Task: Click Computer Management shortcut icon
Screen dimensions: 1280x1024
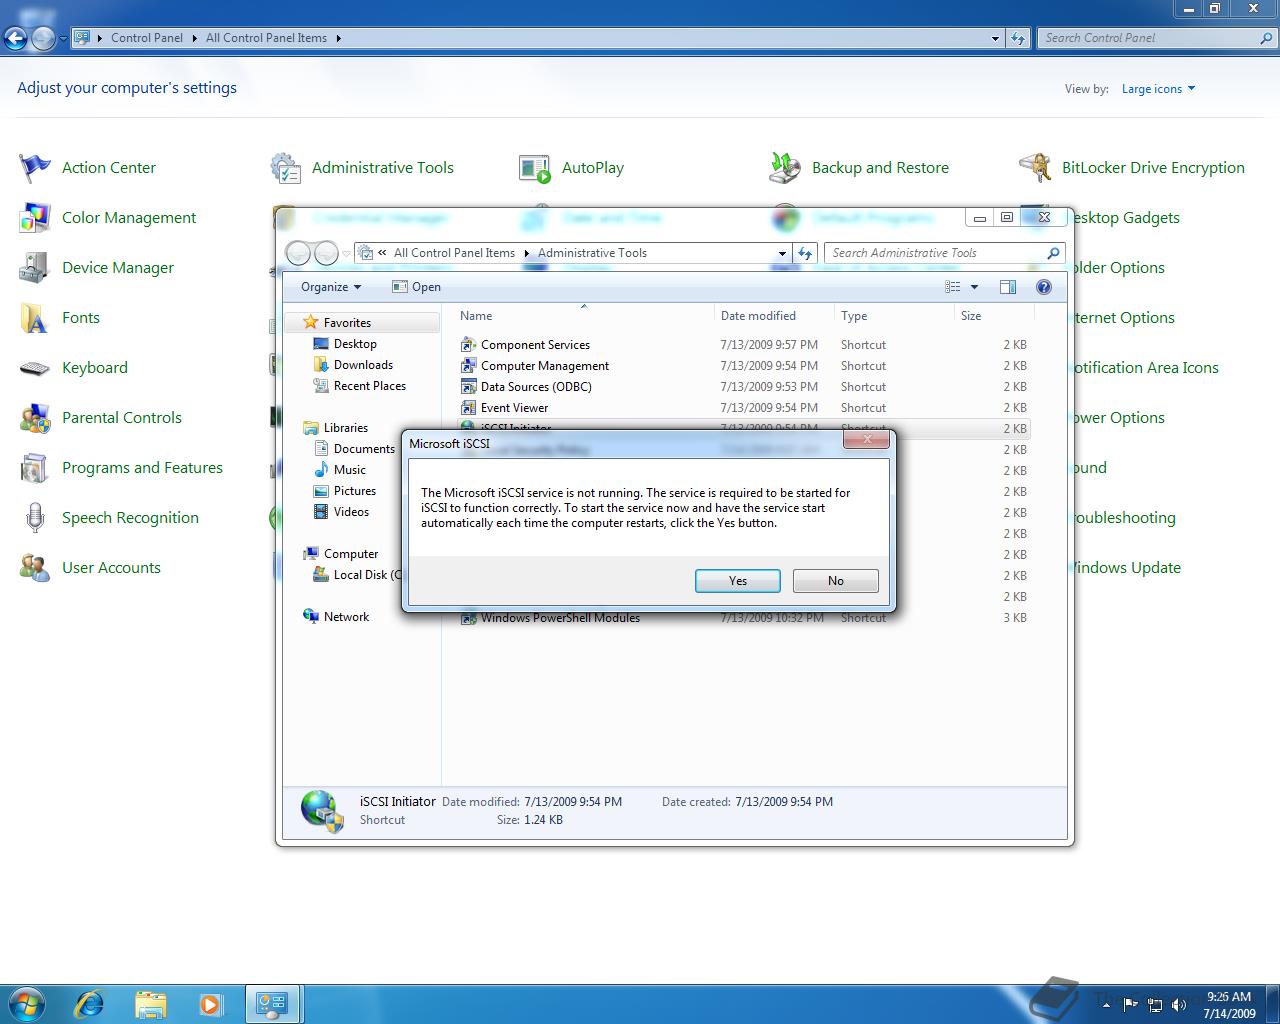Action: pos(468,365)
